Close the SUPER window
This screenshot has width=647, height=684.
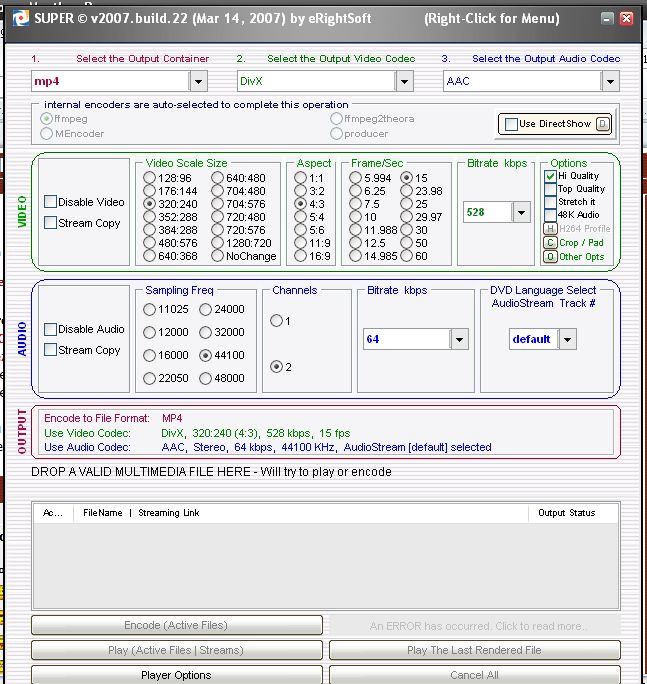(626, 18)
